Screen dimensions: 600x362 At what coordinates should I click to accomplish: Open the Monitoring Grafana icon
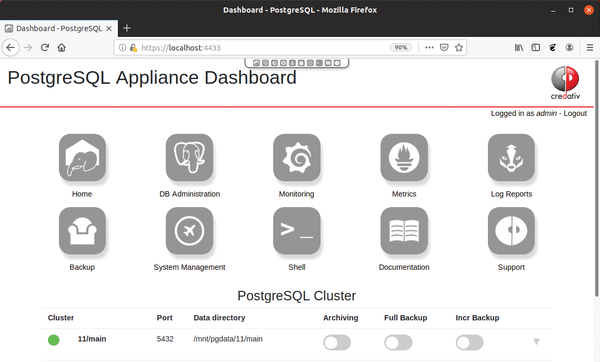coord(297,157)
